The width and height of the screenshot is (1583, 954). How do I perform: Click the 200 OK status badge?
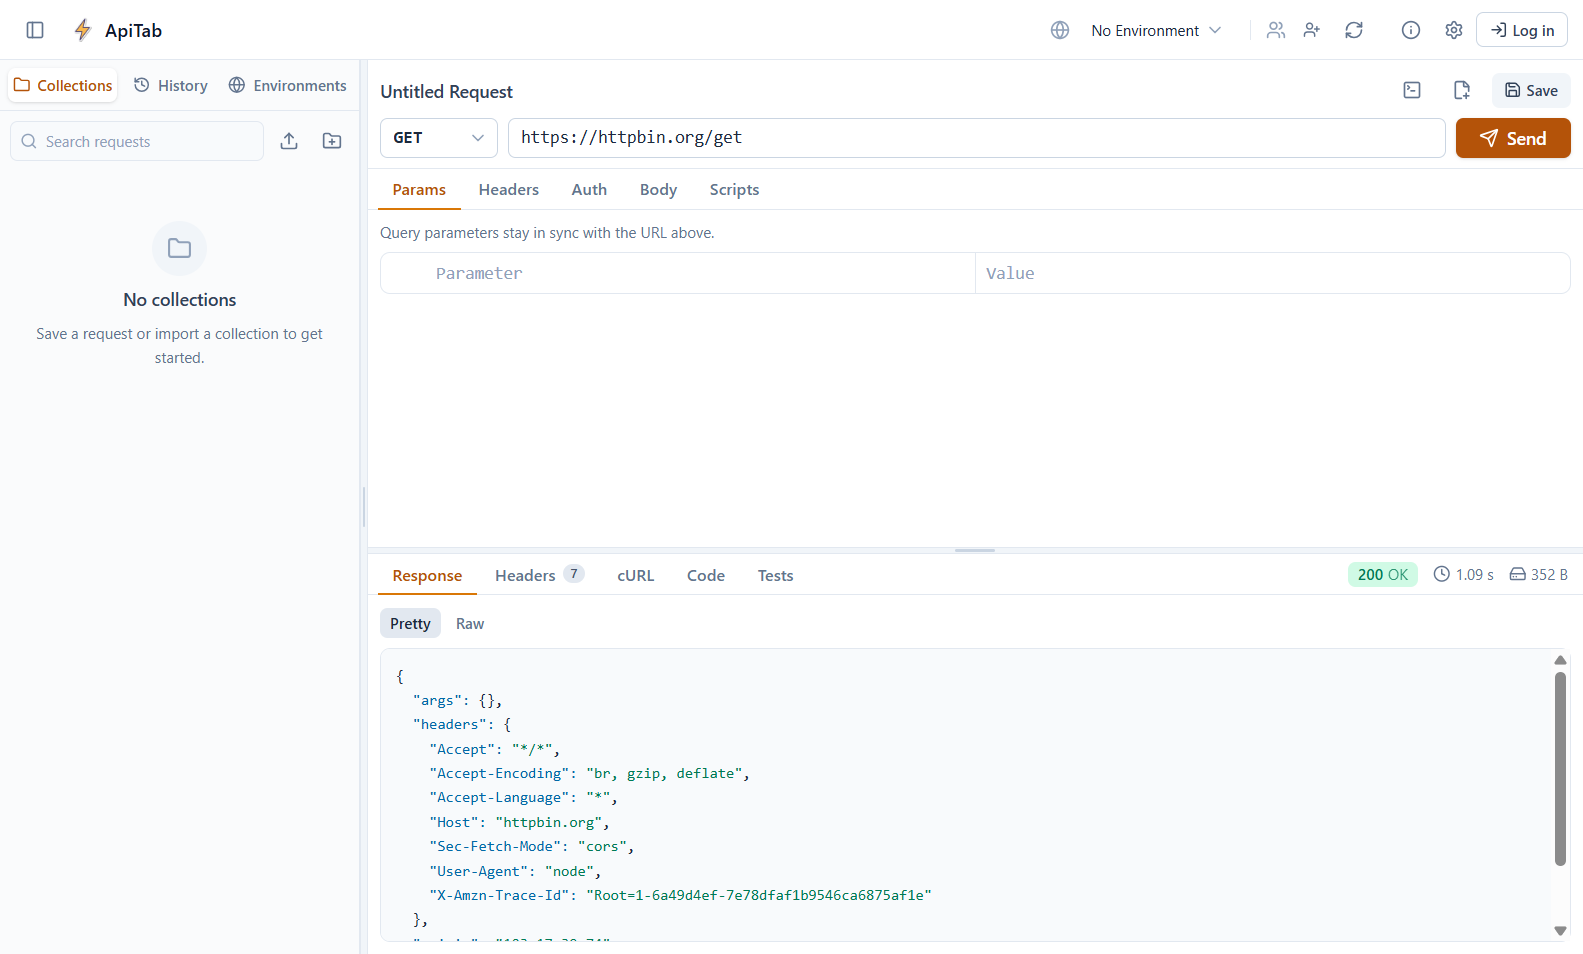(x=1382, y=574)
